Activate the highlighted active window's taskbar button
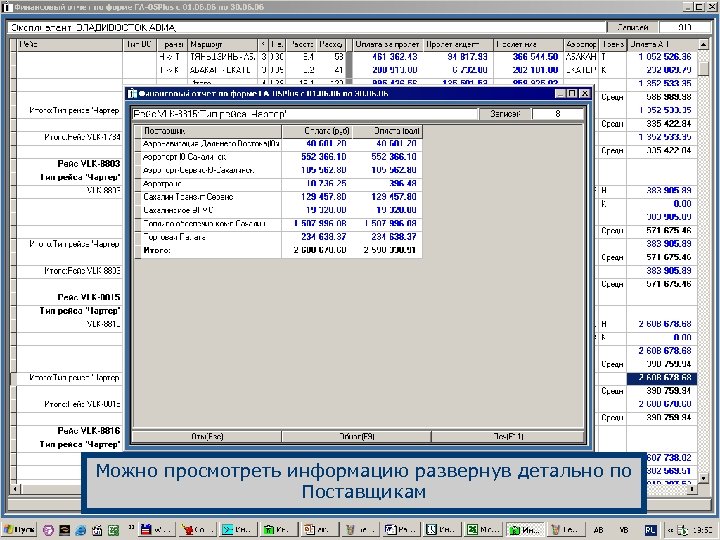This screenshot has width=720, height=540. click(x=525, y=529)
